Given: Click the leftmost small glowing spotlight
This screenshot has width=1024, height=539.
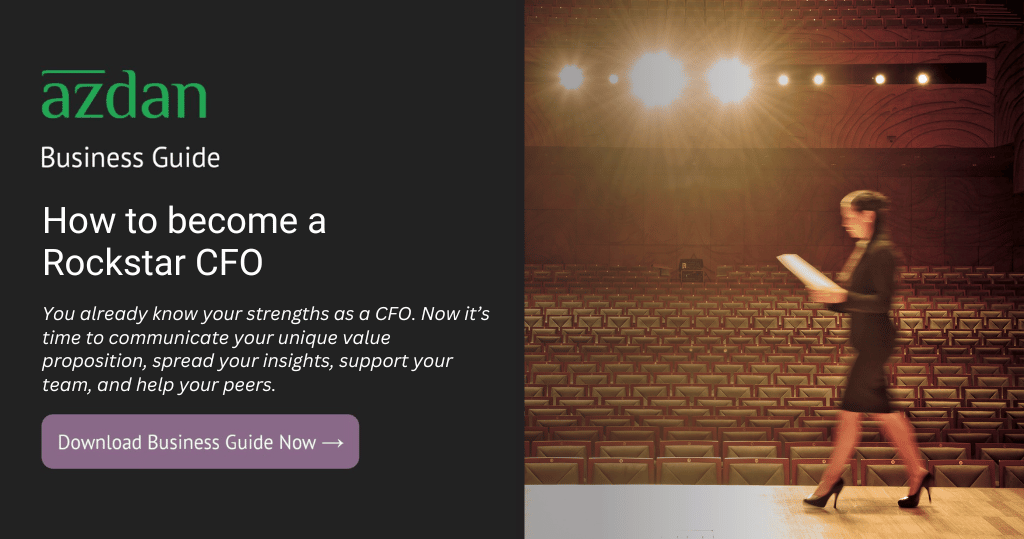Looking at the screenshot, I should click(x=572, y=77).
